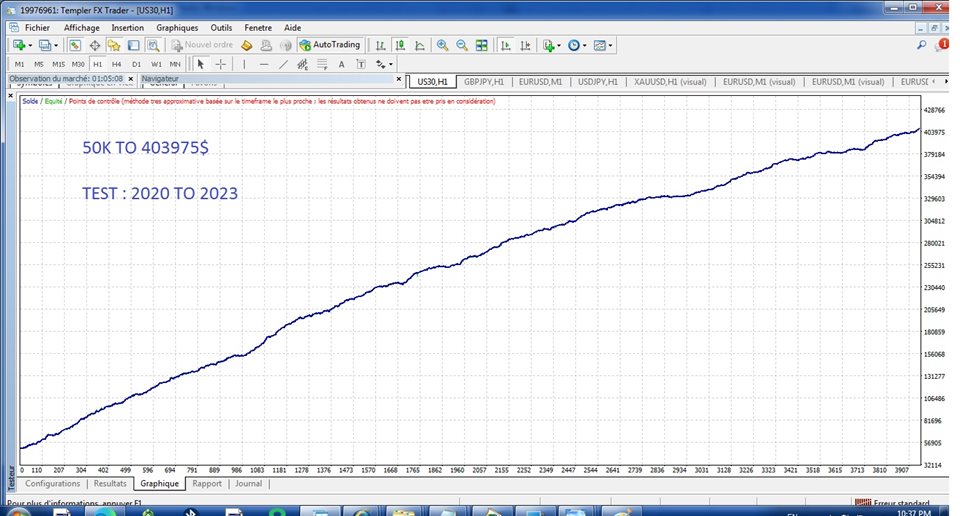960x516 pixels.
Task: Open the Fichier menu
Action: tap(37, 28)
